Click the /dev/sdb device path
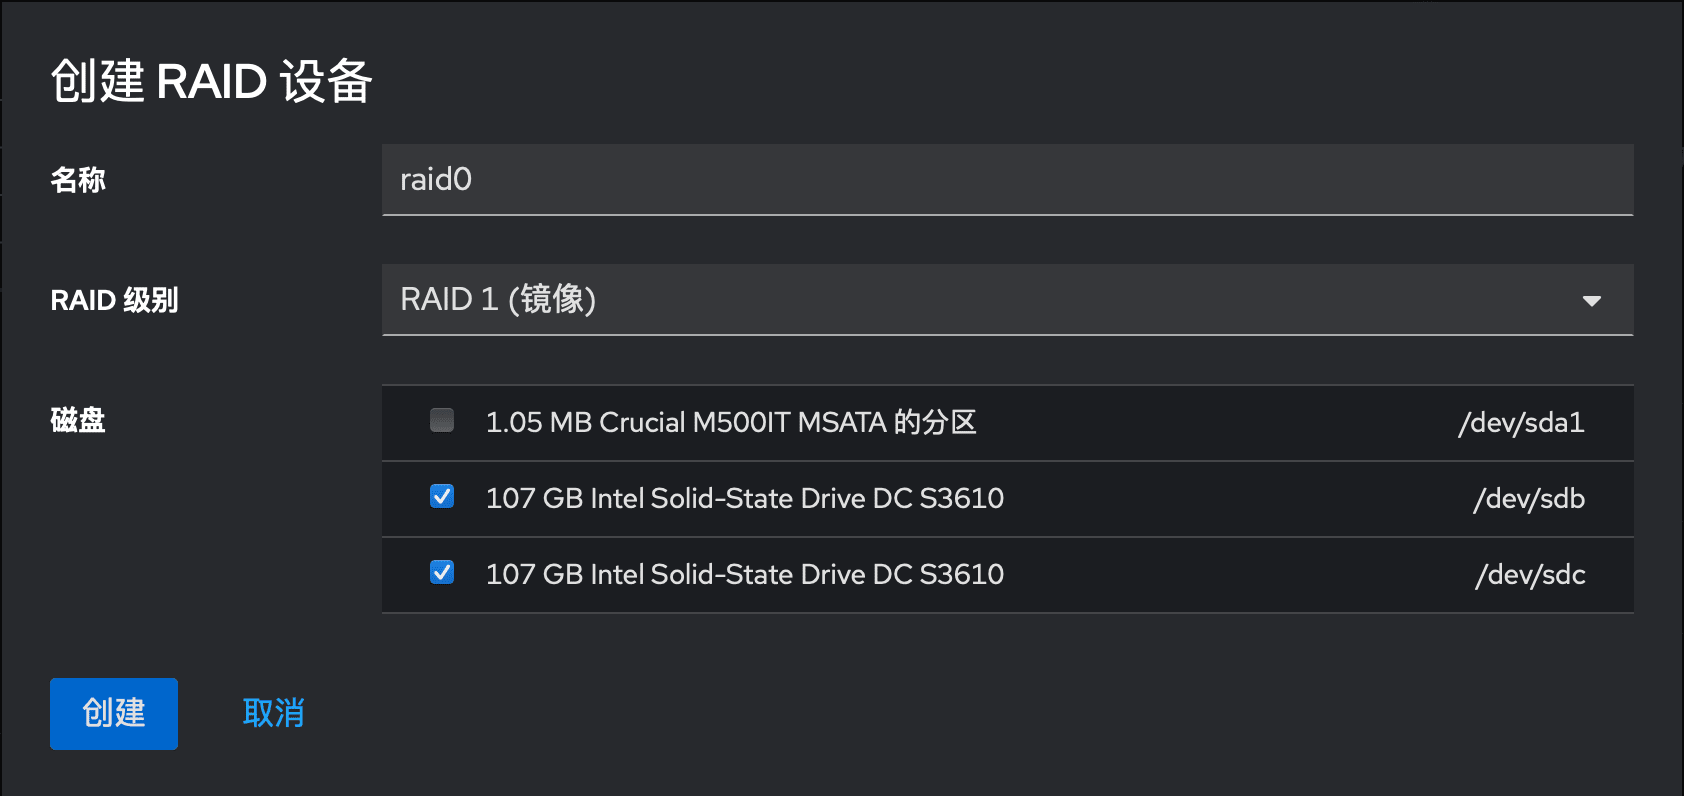Image resolution: width=1684 pixels, height=796 pixels. pyautogui.click(x=1529, y=499)
